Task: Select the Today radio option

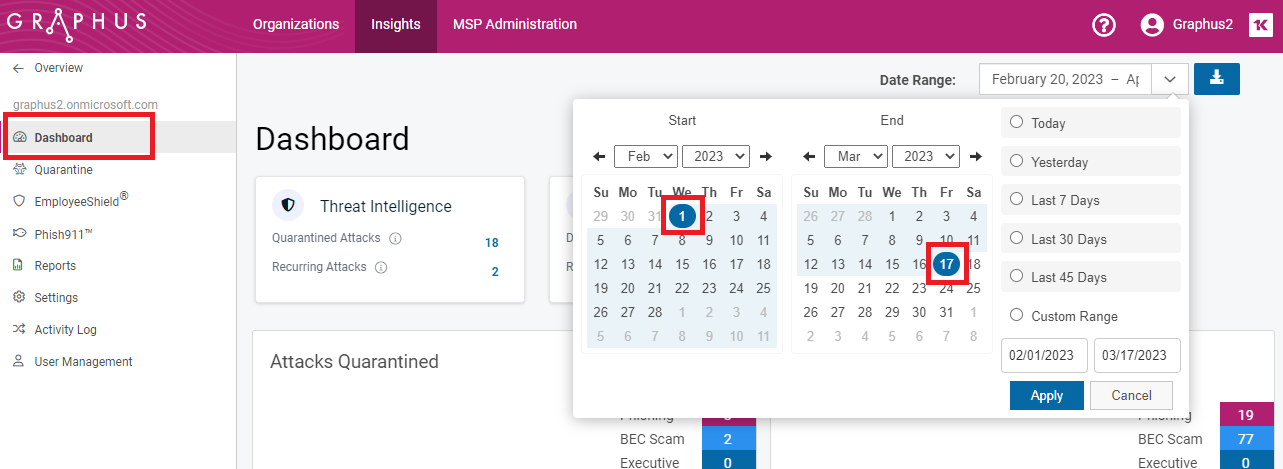Action: [x=1017, y=123]
